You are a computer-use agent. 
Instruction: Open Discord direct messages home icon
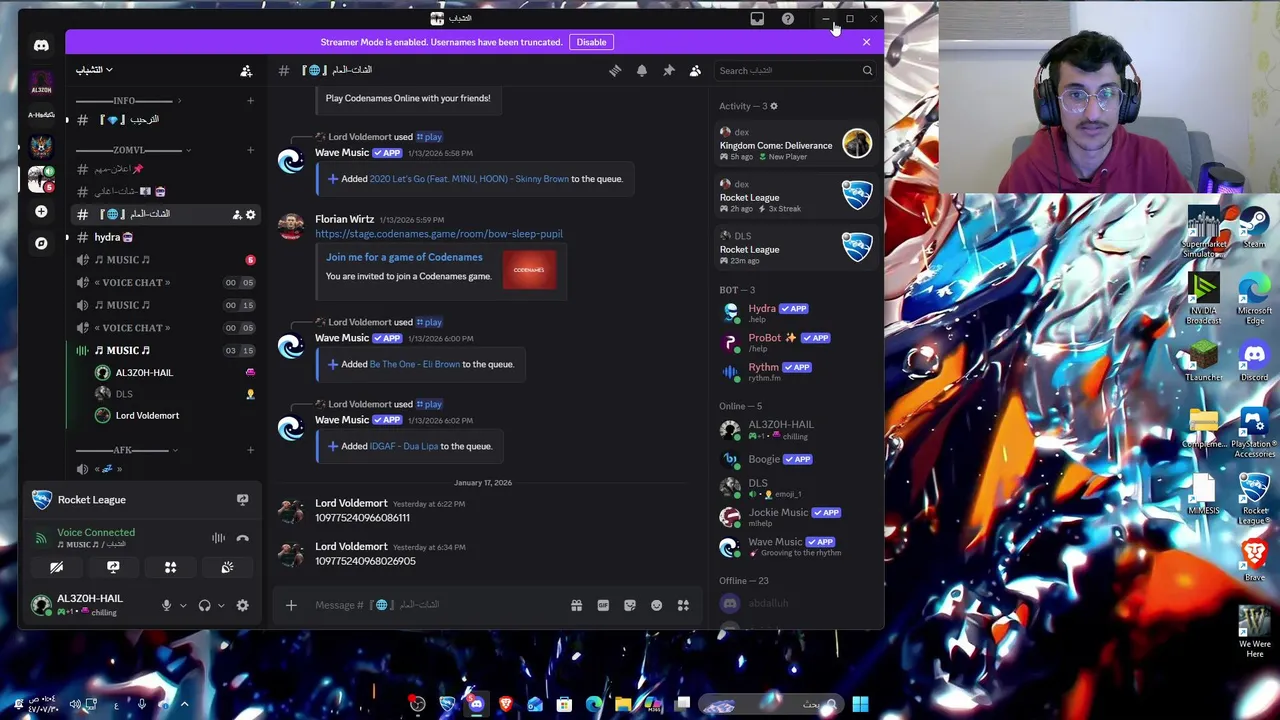(x=41, y=45)
